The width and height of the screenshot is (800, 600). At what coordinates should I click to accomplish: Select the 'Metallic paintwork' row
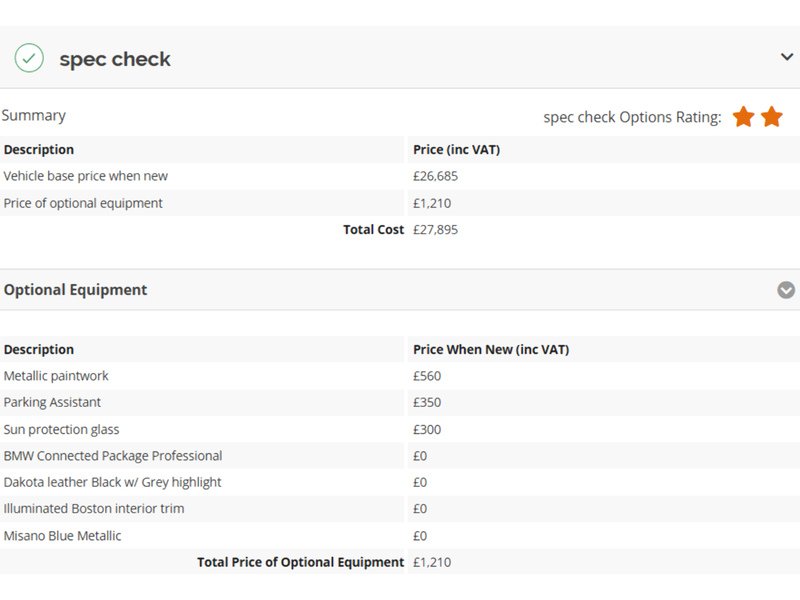[x=400, y=376]
